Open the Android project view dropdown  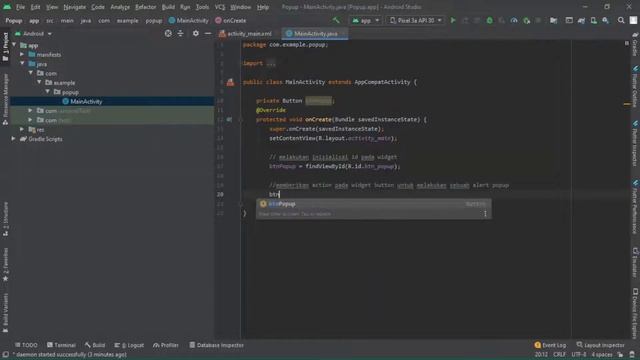pos(33,33)
